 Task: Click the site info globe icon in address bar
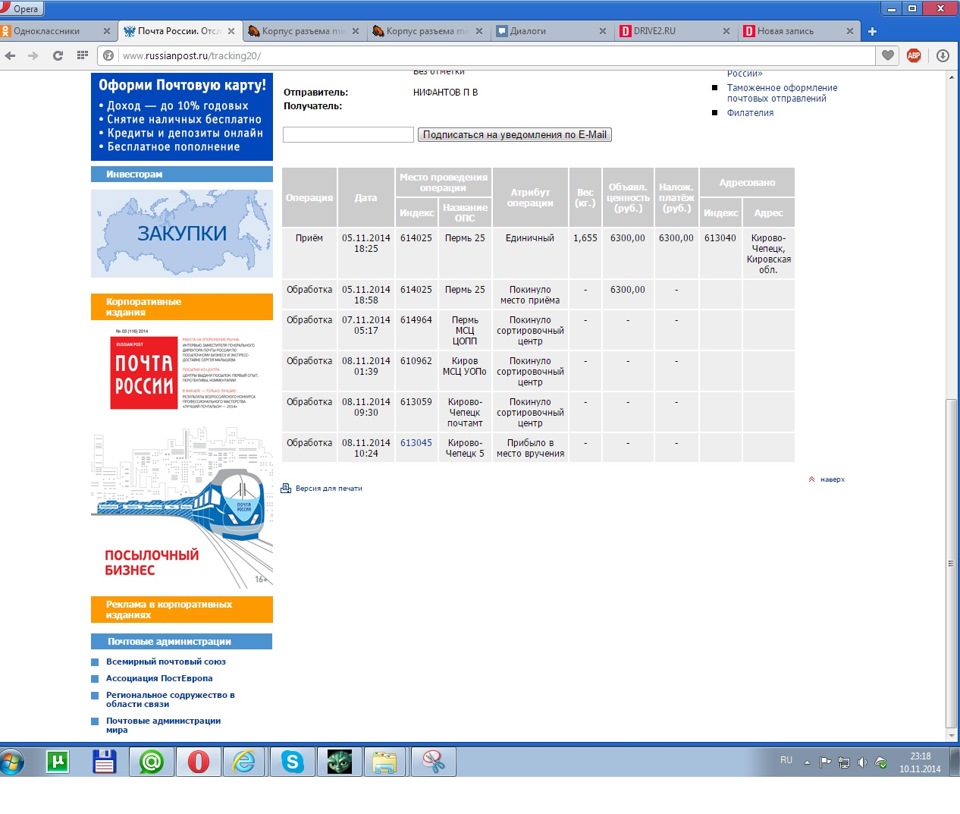[108, 56]
